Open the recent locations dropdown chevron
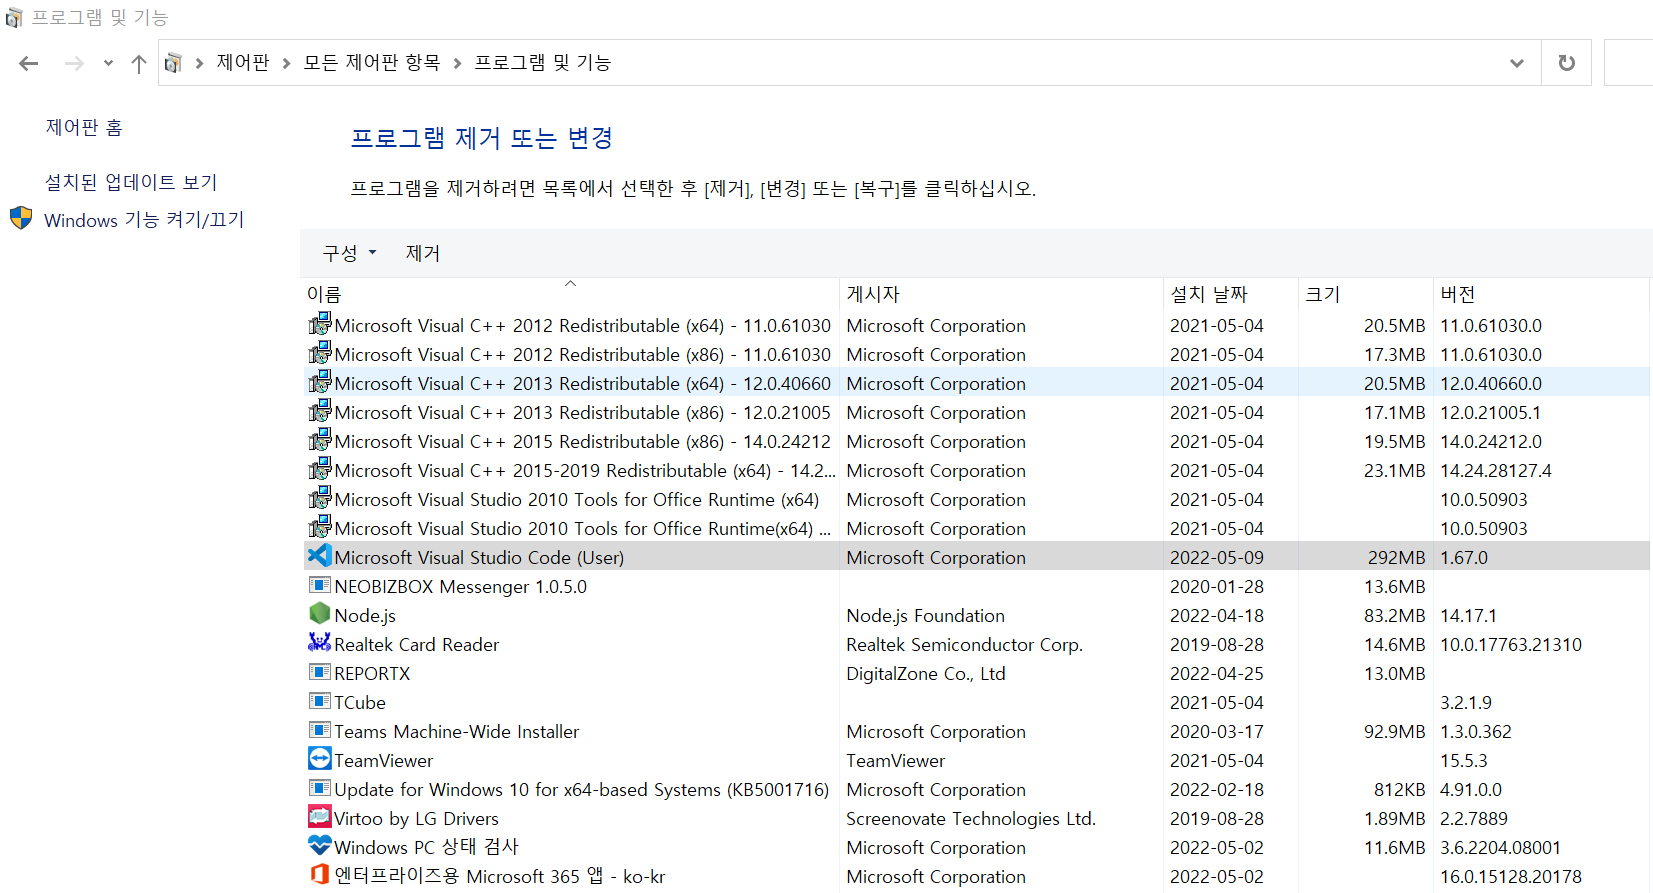The height and width of the screenshot is (893, 1653). pos(108,63)
